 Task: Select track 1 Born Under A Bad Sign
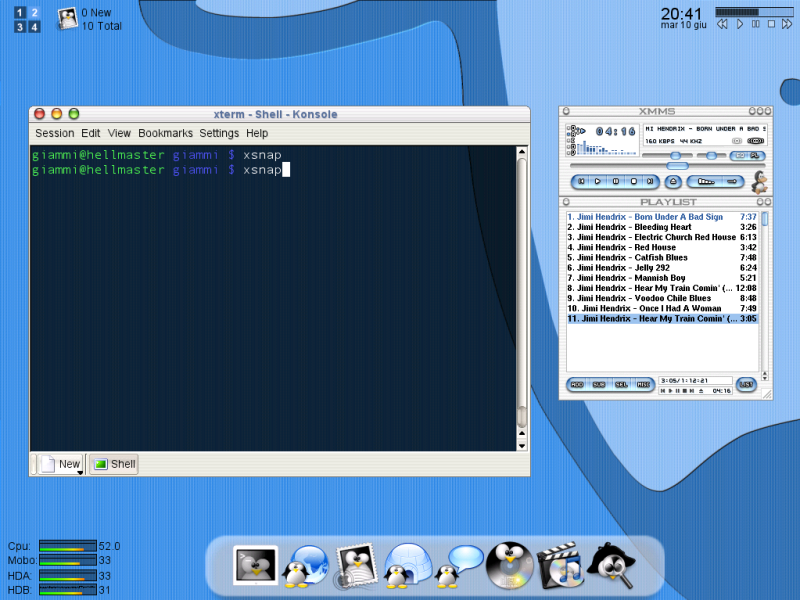662,217
